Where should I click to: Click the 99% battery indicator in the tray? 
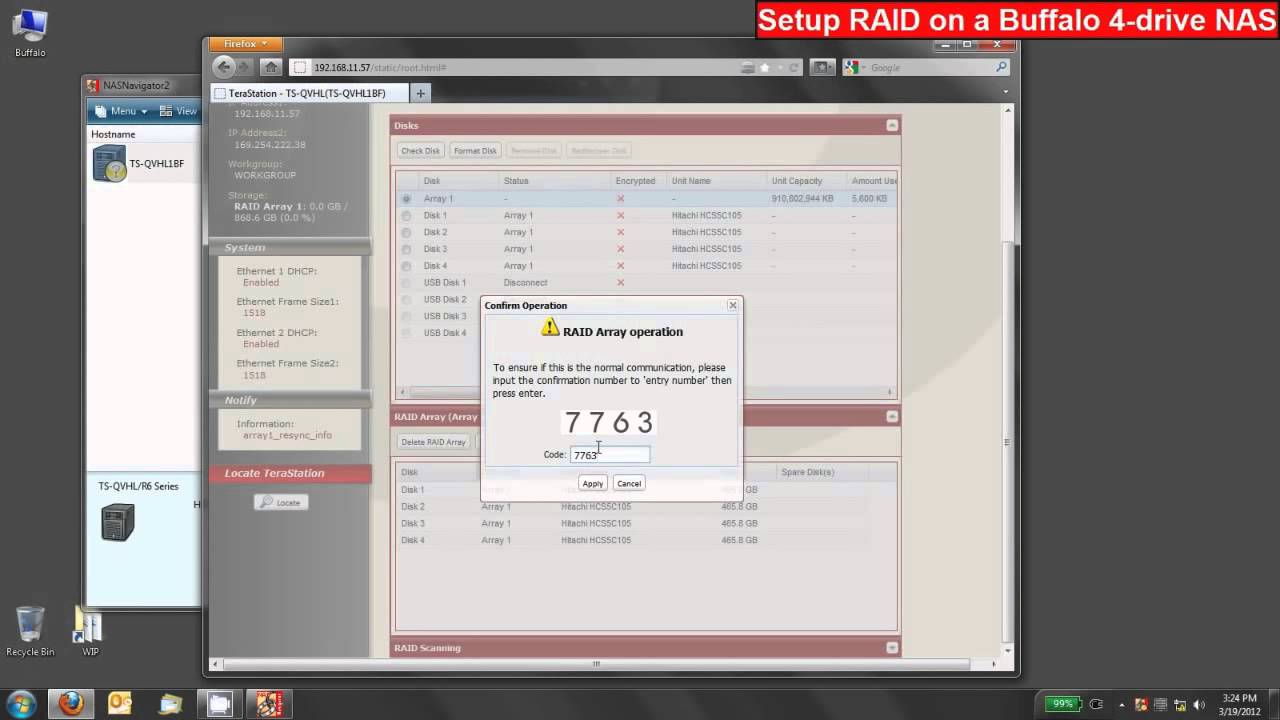coord(1063,703)
